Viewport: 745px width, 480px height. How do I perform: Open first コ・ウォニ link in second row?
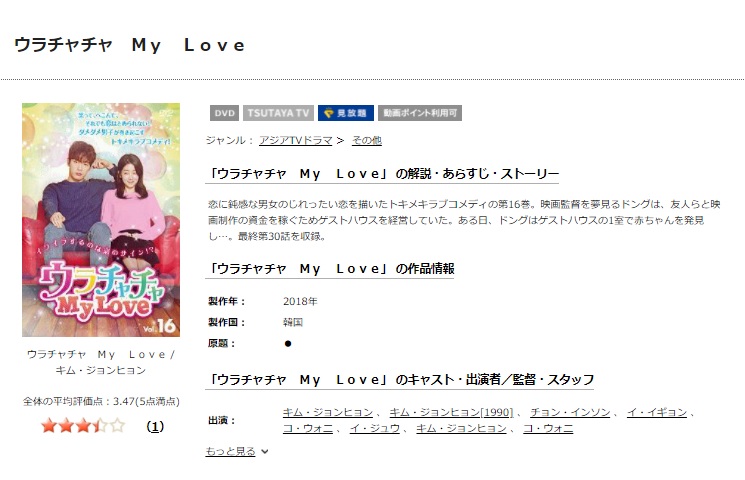click(307, 428)
